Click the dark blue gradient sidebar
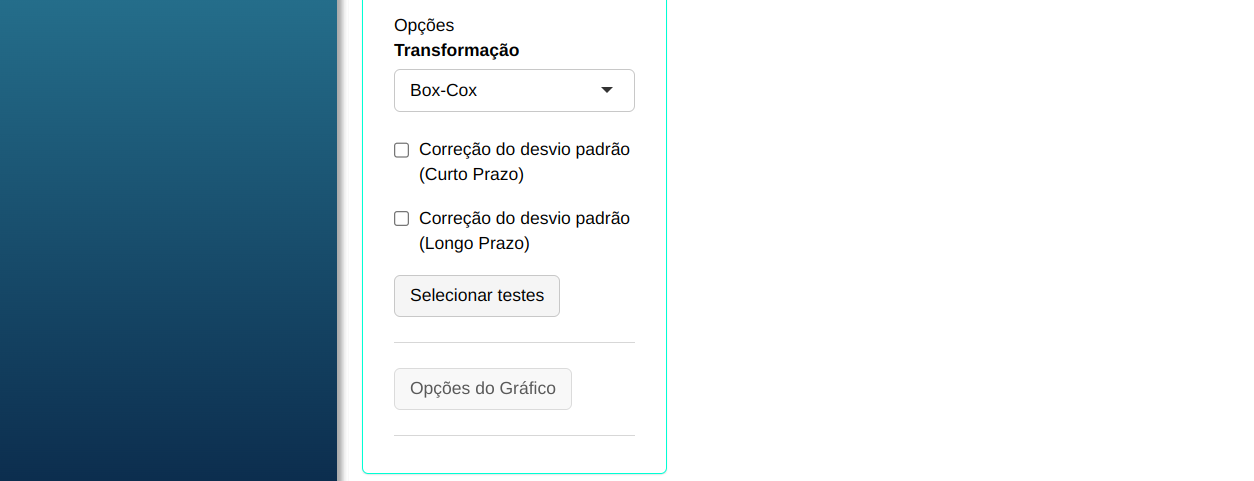 tap(168, 240)
